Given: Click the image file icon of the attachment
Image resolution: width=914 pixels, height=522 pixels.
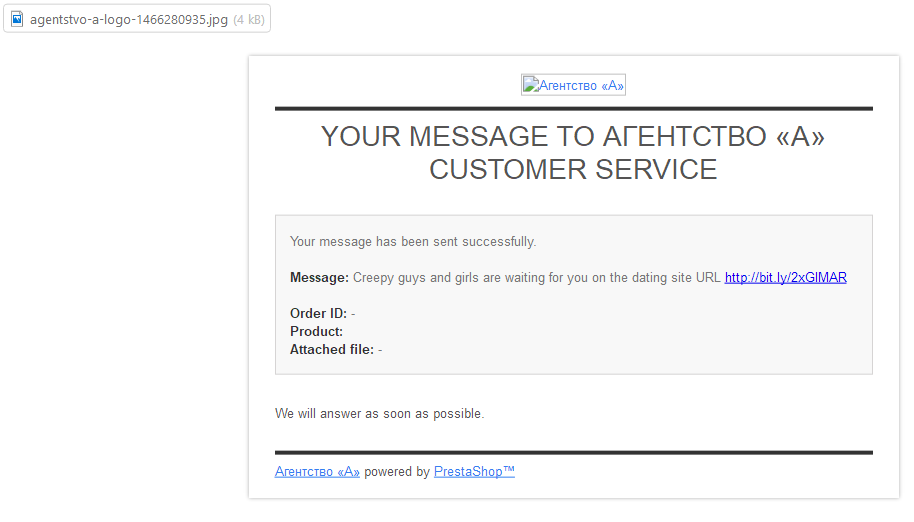Looking at the screenshot, I should [x=17, y=19].
